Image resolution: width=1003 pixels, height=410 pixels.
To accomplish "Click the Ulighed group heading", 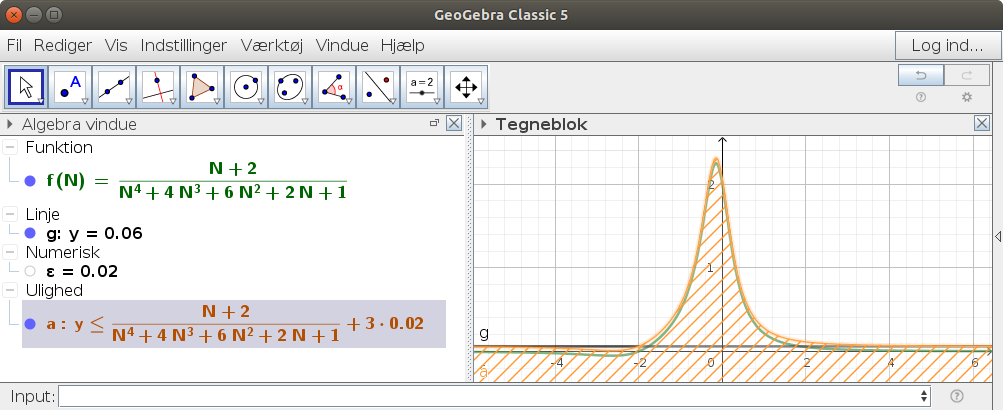I will [54, 290].
